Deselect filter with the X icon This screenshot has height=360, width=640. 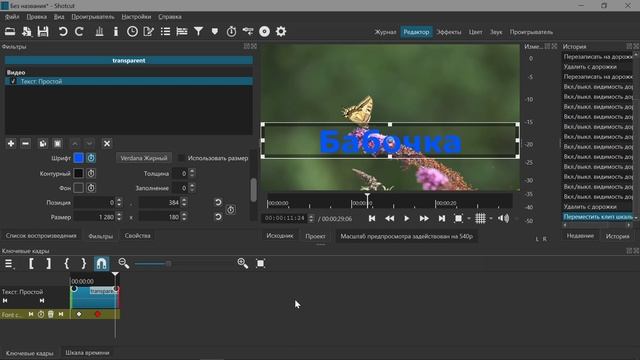[x=107, y=144]
